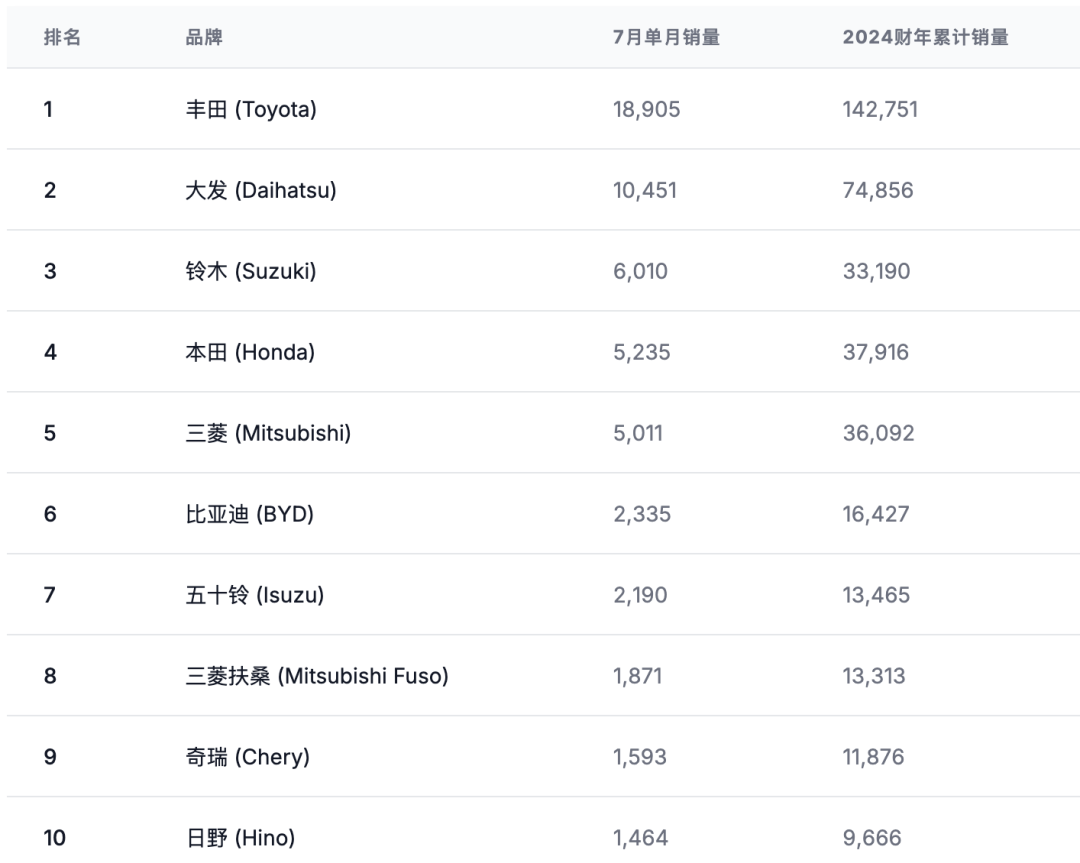Click the 7月单月销量 column header
1080x863 pixels.
[x=666, y=38]
